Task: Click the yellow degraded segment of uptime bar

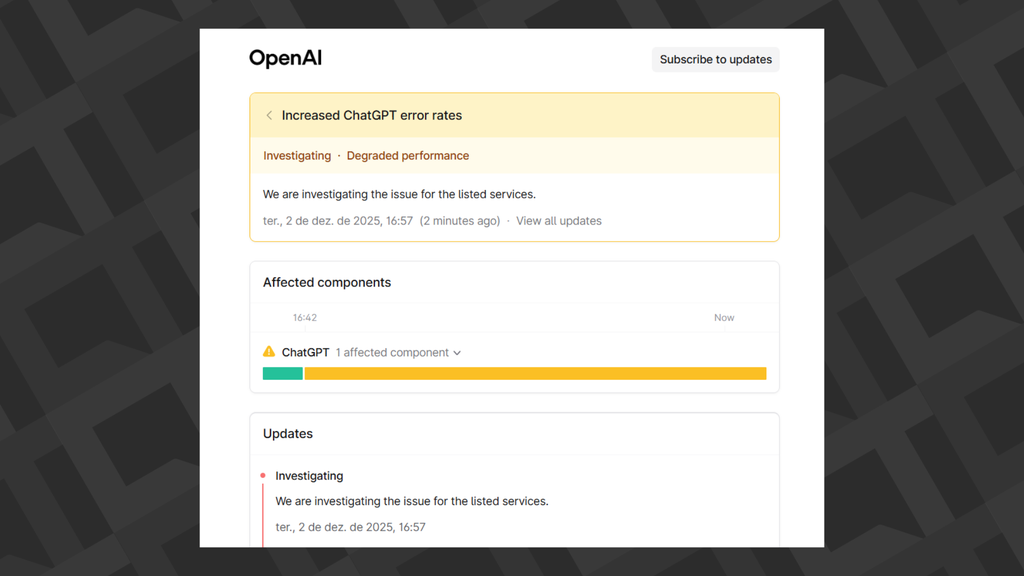Action: pyautogui.click(x=535, y=374)
